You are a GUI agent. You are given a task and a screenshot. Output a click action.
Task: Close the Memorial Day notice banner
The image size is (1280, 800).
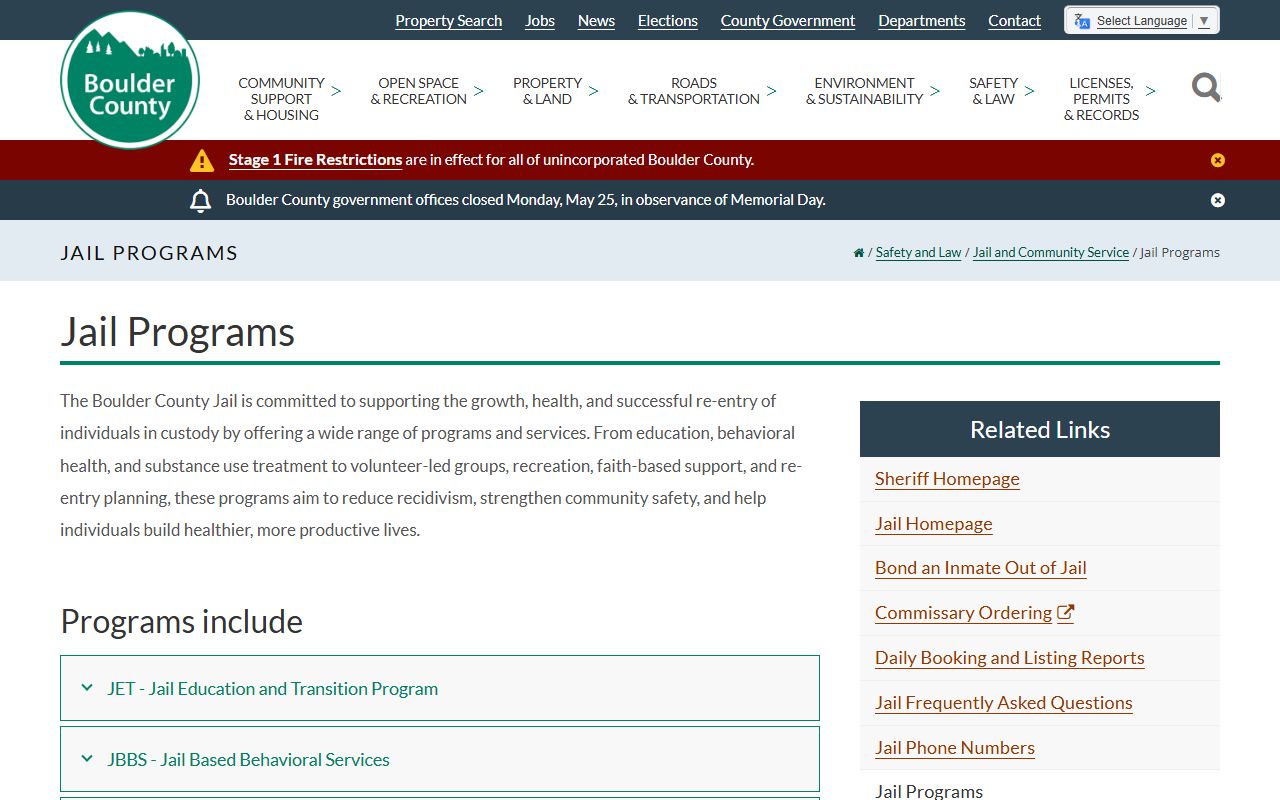tap(1218, 200)
